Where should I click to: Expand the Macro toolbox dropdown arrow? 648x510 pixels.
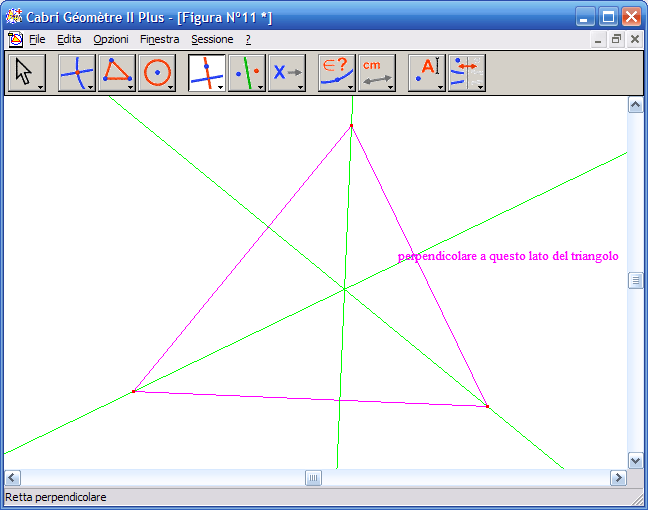coord(300,87)
